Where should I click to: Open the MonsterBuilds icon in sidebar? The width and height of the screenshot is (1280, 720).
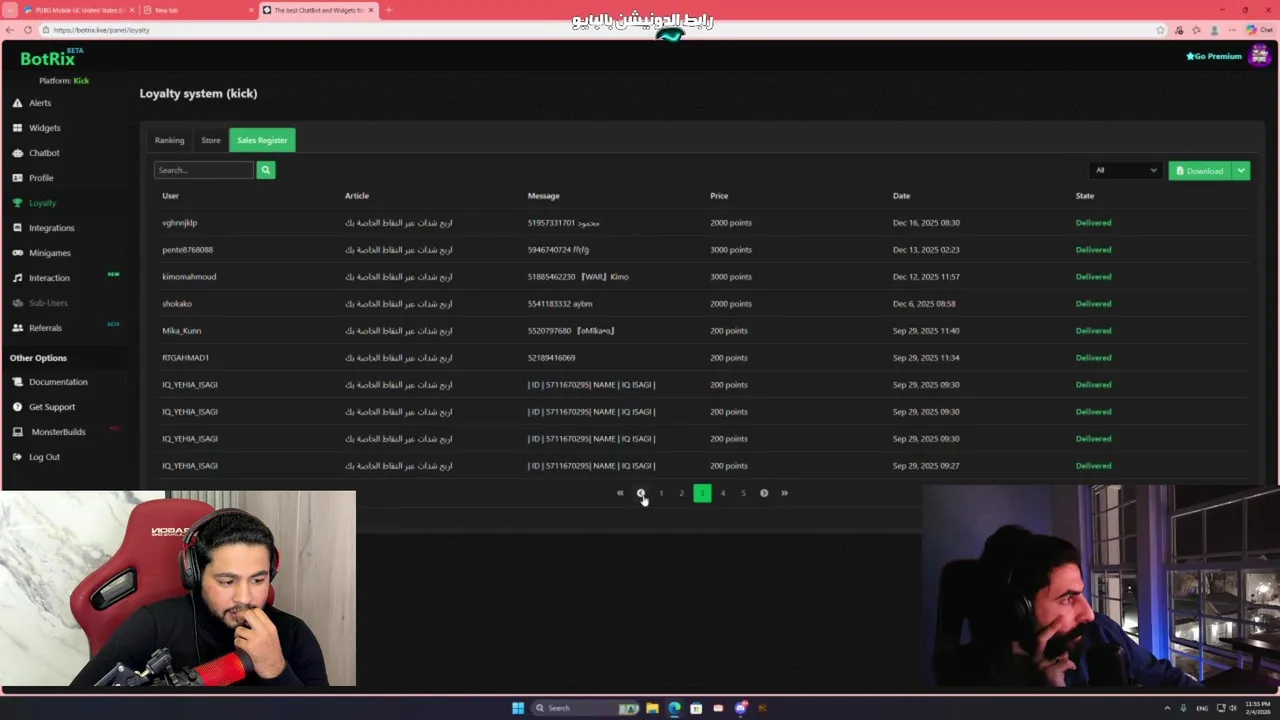point(17,432)
